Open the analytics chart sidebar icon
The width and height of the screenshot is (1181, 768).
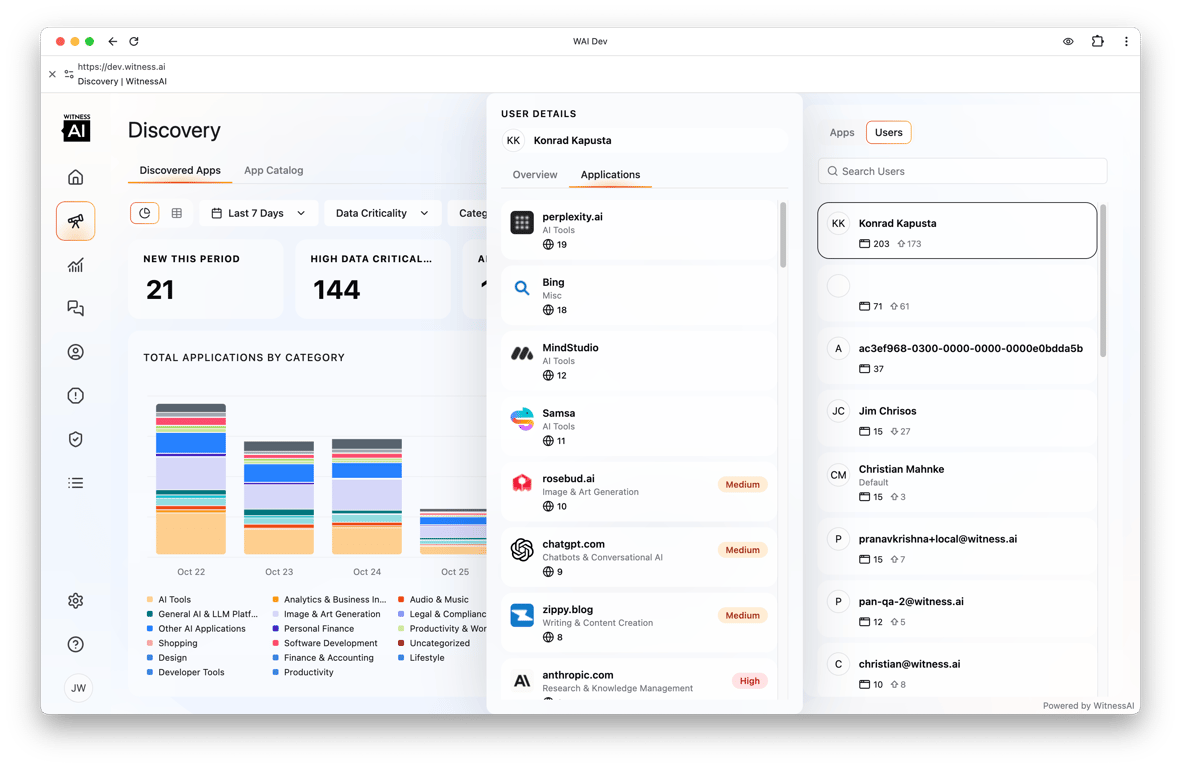coord(75,265)
